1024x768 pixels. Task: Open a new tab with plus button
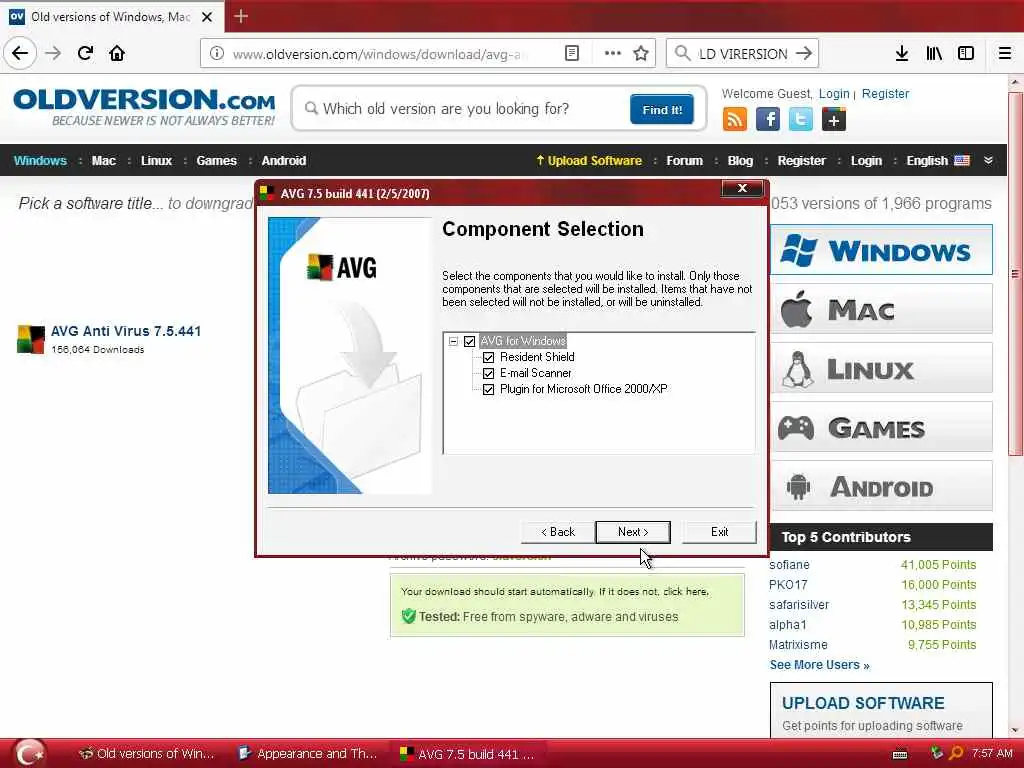click(x=240, y=16)
